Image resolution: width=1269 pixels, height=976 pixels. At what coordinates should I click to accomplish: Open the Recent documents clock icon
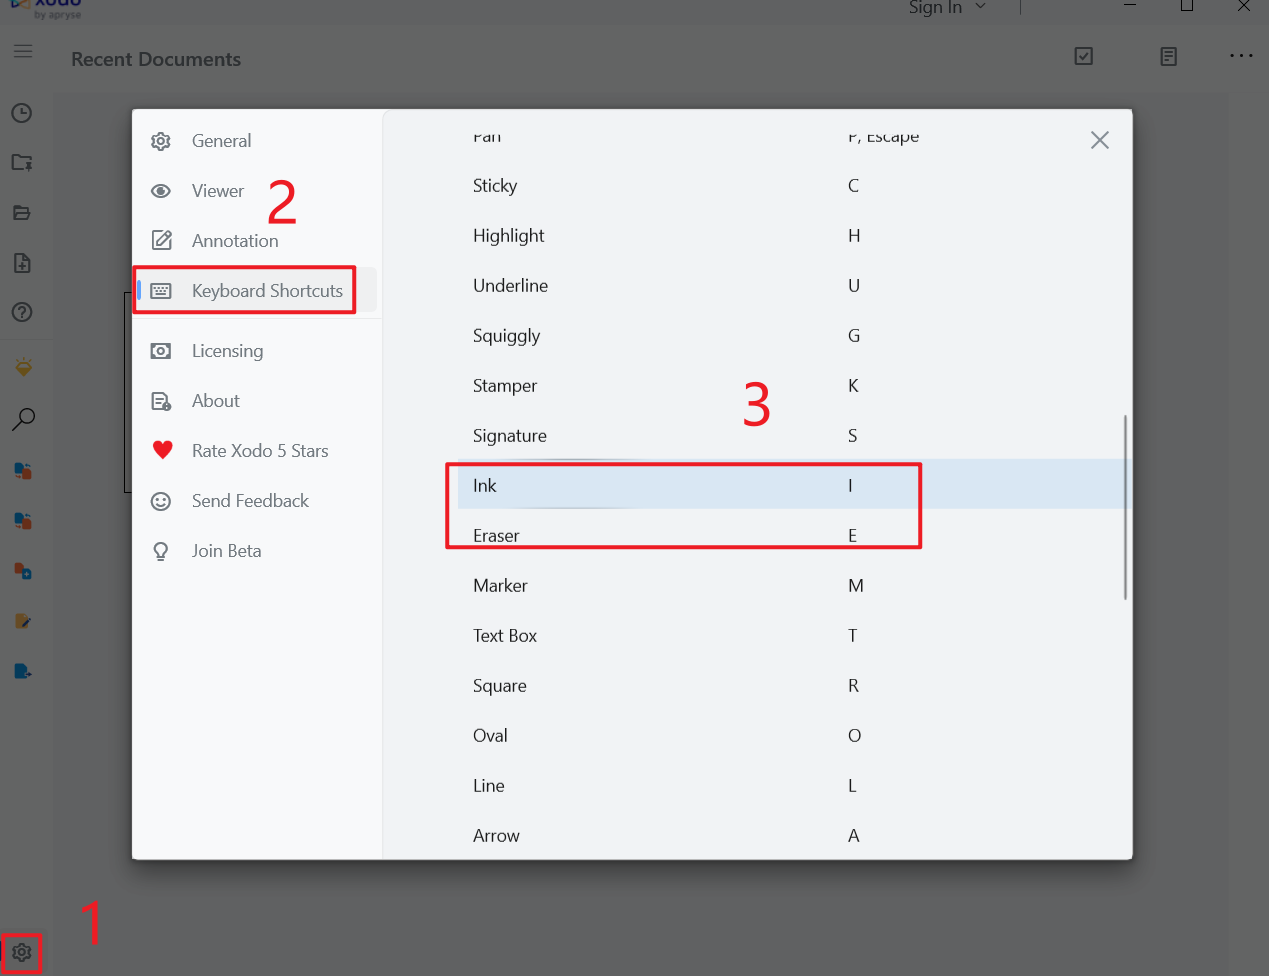pyautogui.click(x=22, y=113)
